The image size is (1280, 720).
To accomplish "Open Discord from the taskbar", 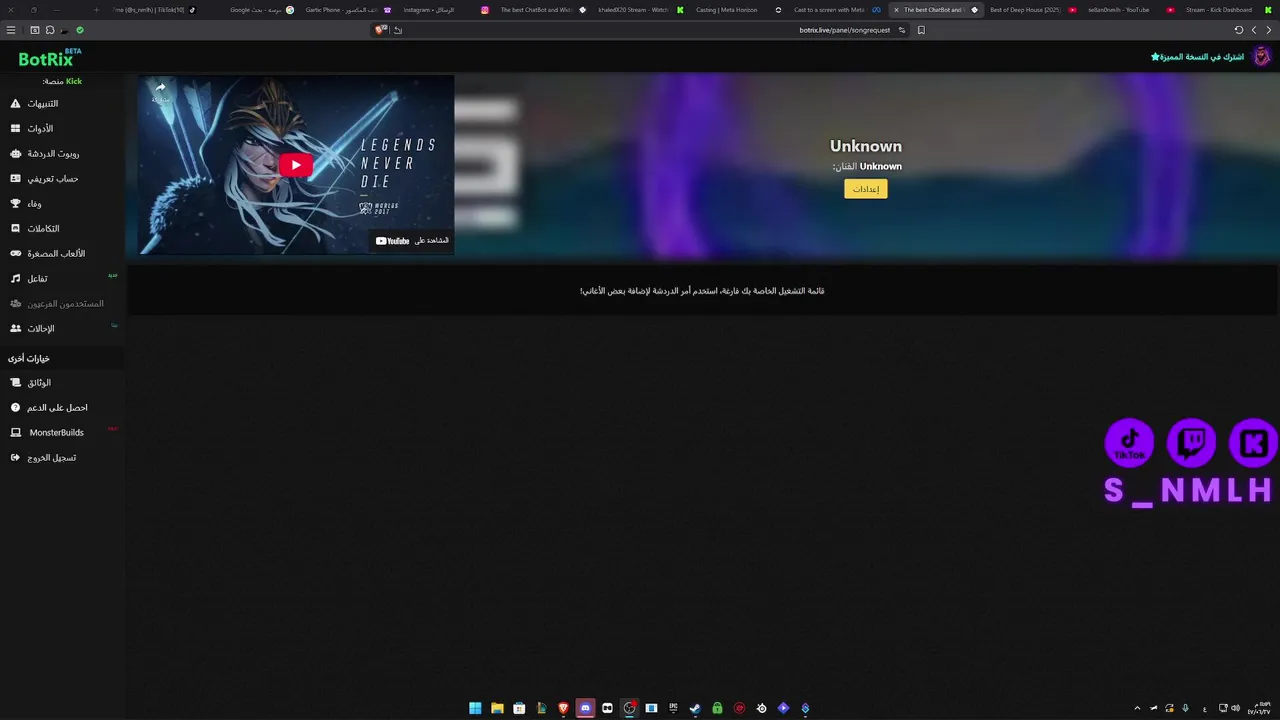I will tap(585, 708).
